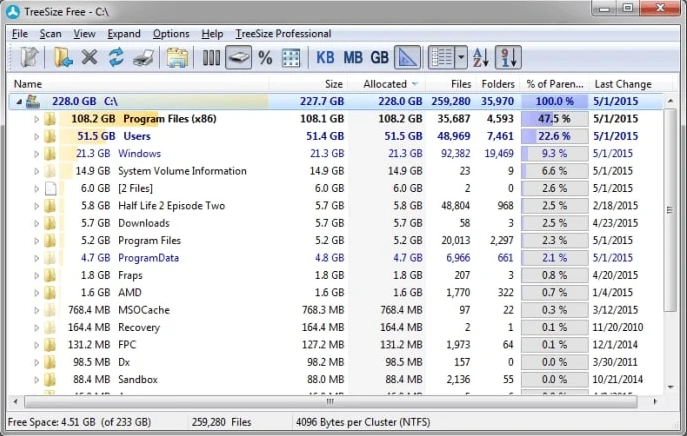This screenshot has width=687, height=436.
Task: Click the 22.6 % parent bar
Action: [554, 136]
